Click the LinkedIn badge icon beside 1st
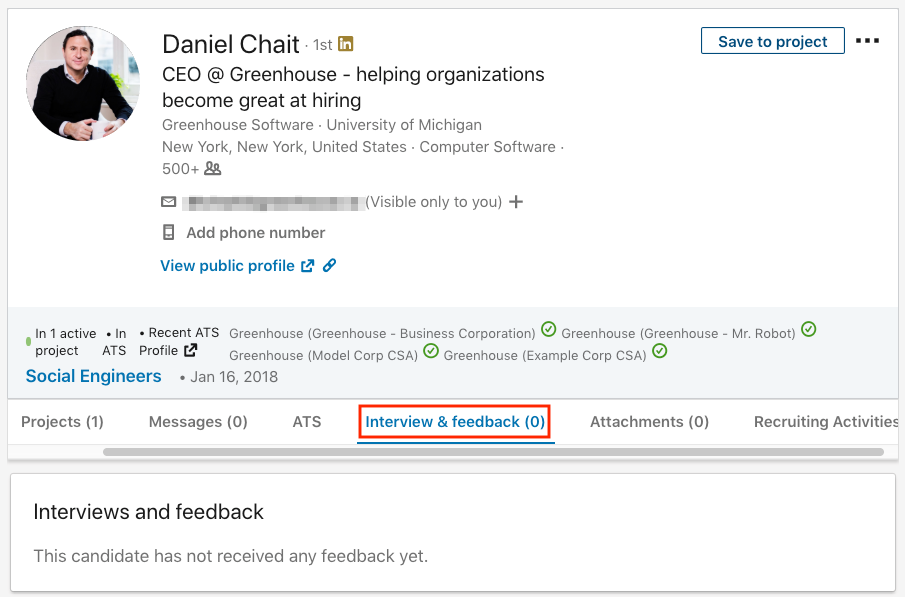The width and height of the screenshot is (905, 597). [345, 44]
